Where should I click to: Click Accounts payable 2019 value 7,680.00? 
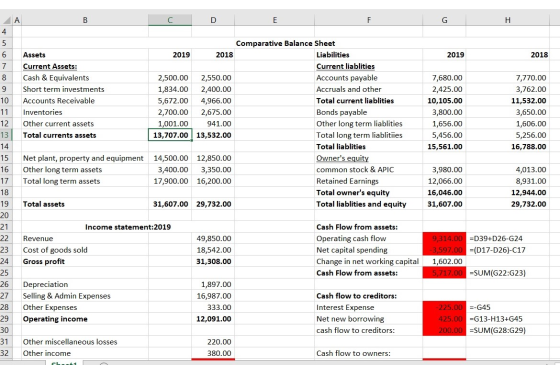coord(444,78)
